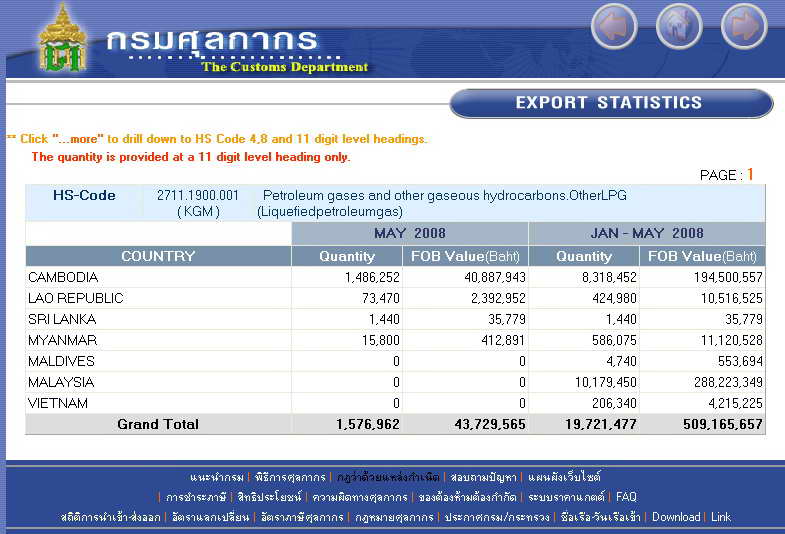Open the แนะนำกรม footer link

click(217, 477)
